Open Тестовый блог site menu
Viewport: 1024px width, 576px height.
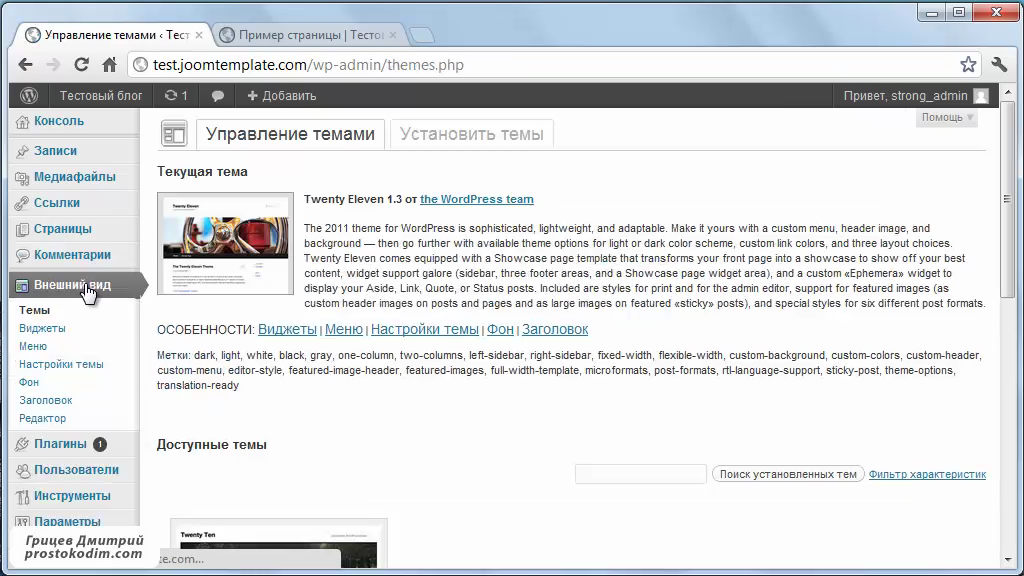(101, 95)
